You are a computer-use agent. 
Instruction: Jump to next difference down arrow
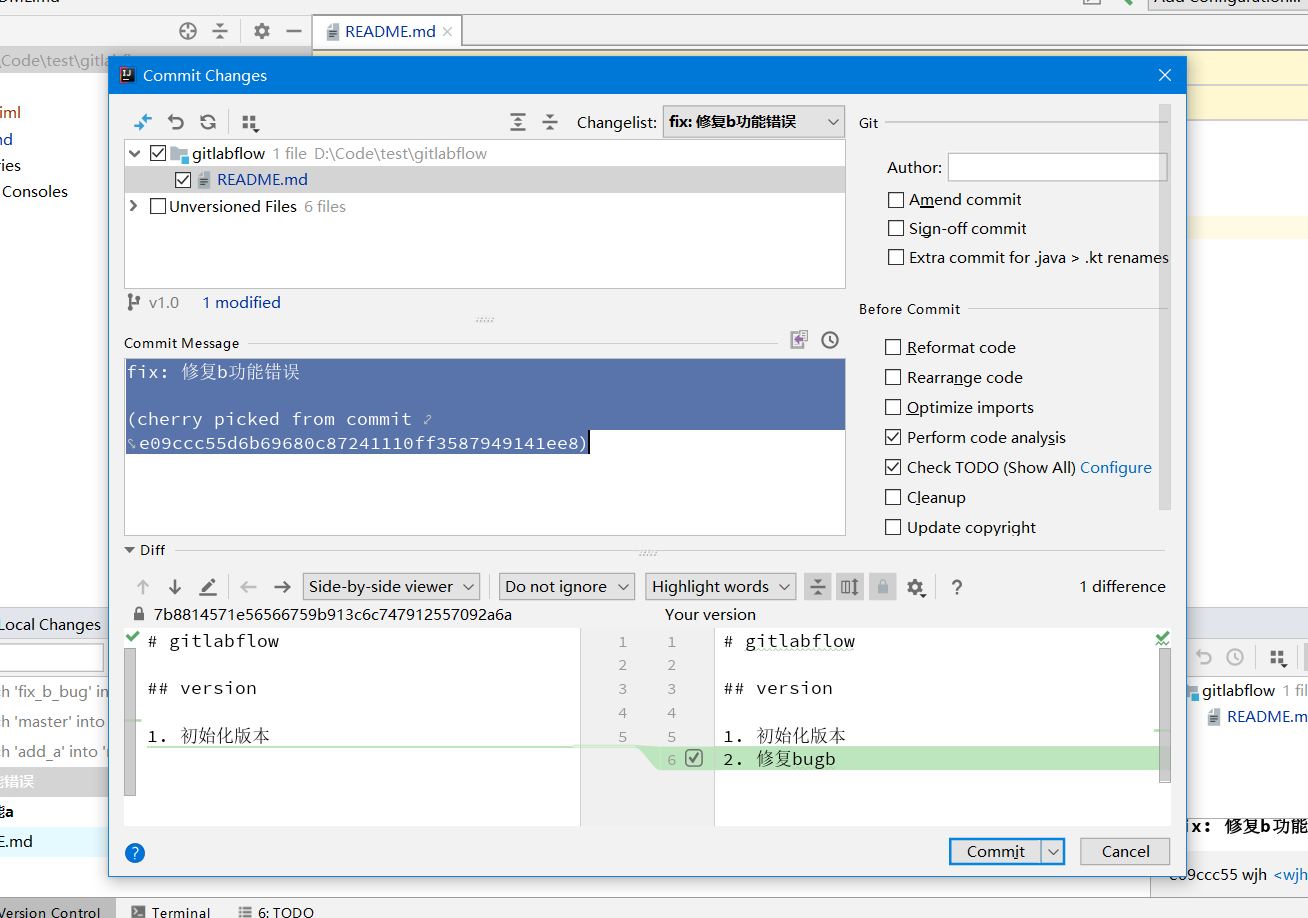(x=175, y=587)
